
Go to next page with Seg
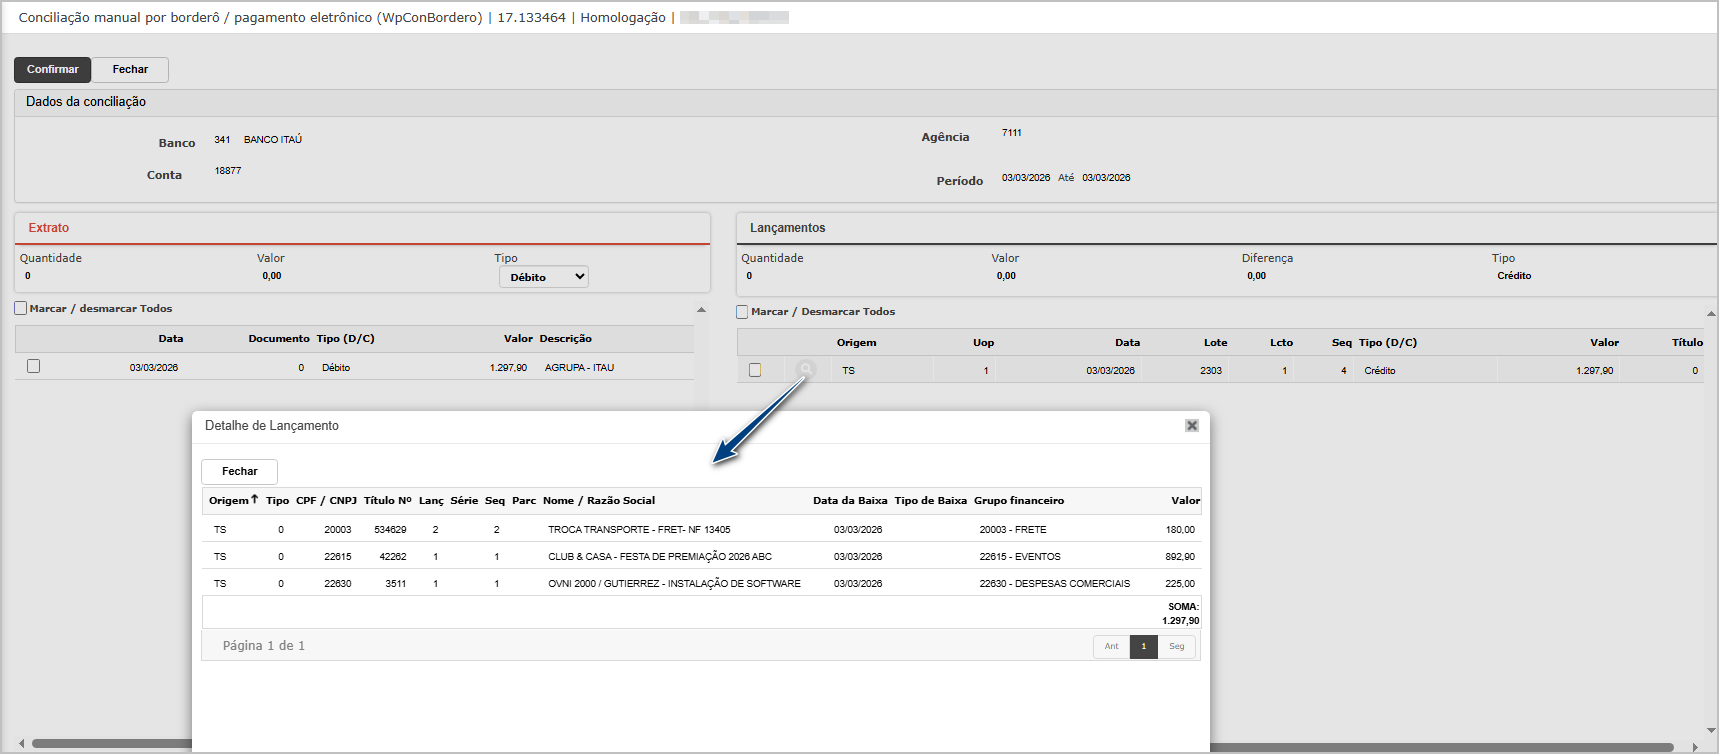[x=1176, y=647]
